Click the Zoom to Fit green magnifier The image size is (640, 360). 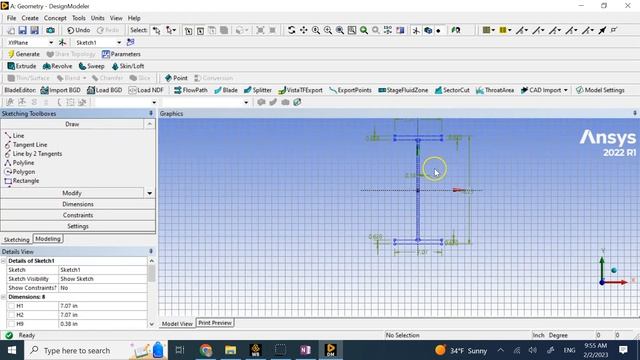click(x=364, y=30)
